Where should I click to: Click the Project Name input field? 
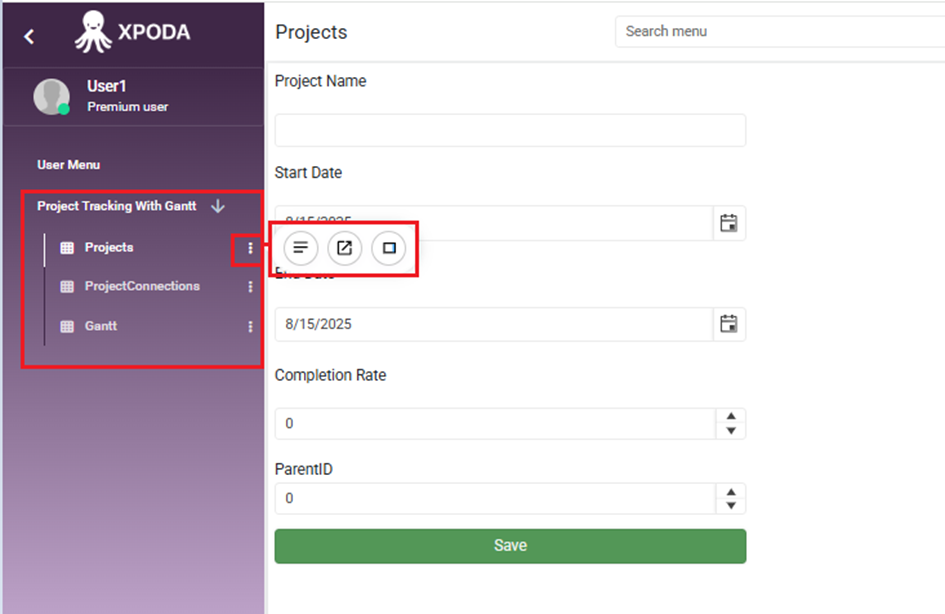[510, 130]
